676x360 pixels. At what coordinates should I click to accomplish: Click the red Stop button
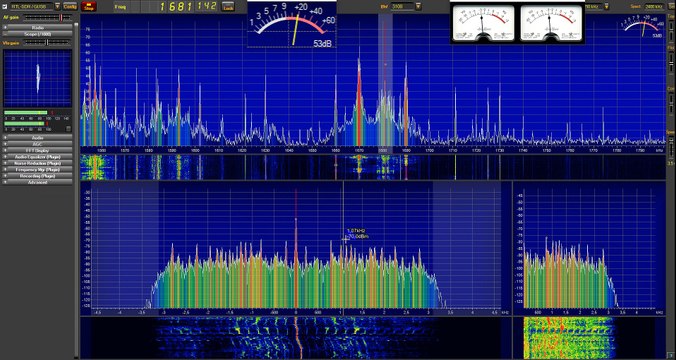coord(88,6)
